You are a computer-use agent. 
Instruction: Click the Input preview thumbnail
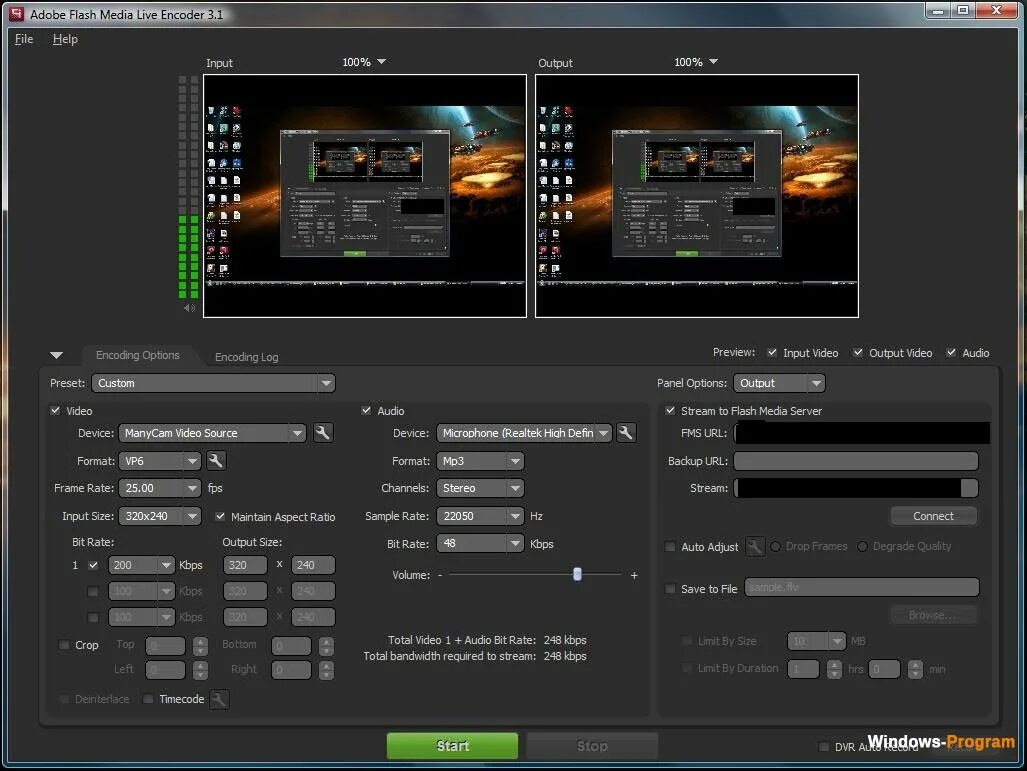[365, 196]
